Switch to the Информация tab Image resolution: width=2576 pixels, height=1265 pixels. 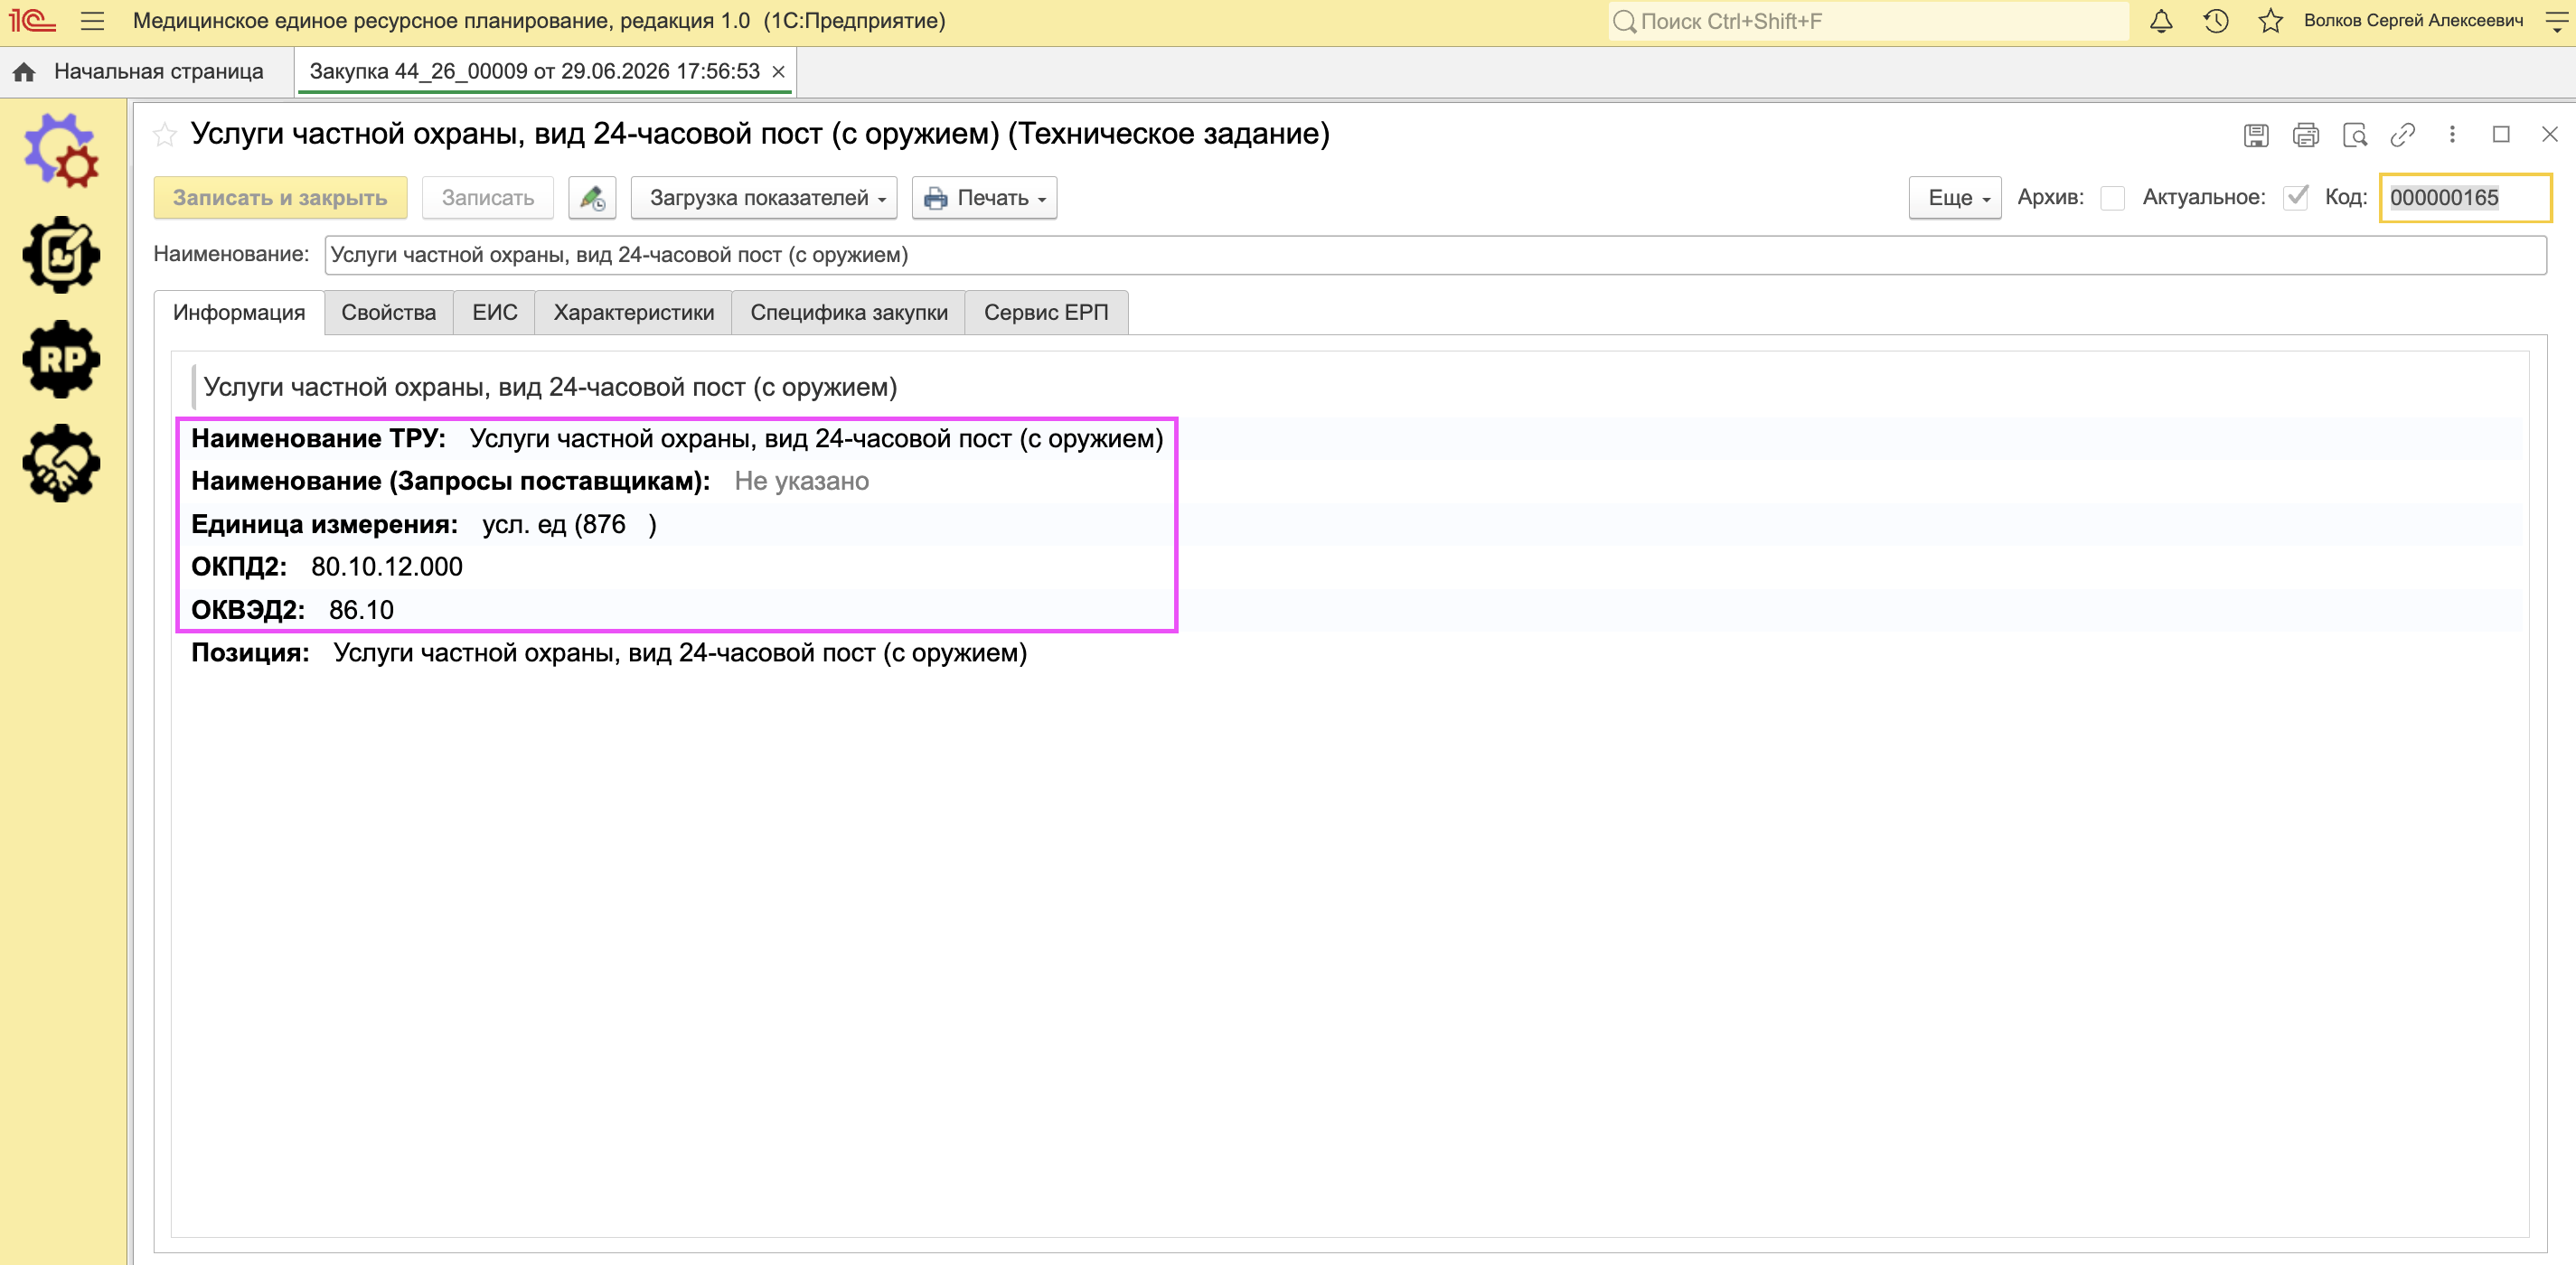(239, 312)
